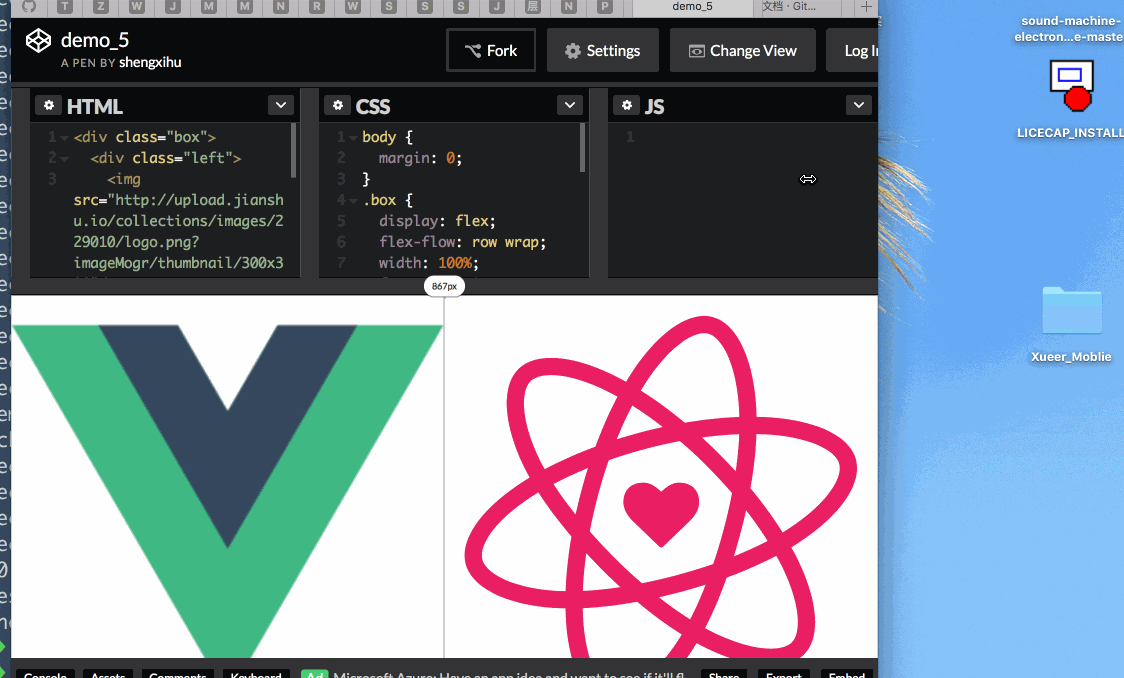Expand the CSS editor dropdown chevron
The height and width of the screenshot is (678, 1124).
click(x=570, y=105)
